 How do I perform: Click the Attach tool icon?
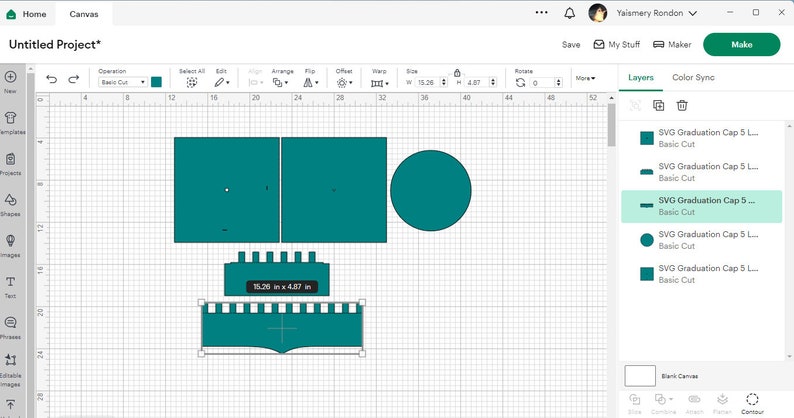click(694, 400)
